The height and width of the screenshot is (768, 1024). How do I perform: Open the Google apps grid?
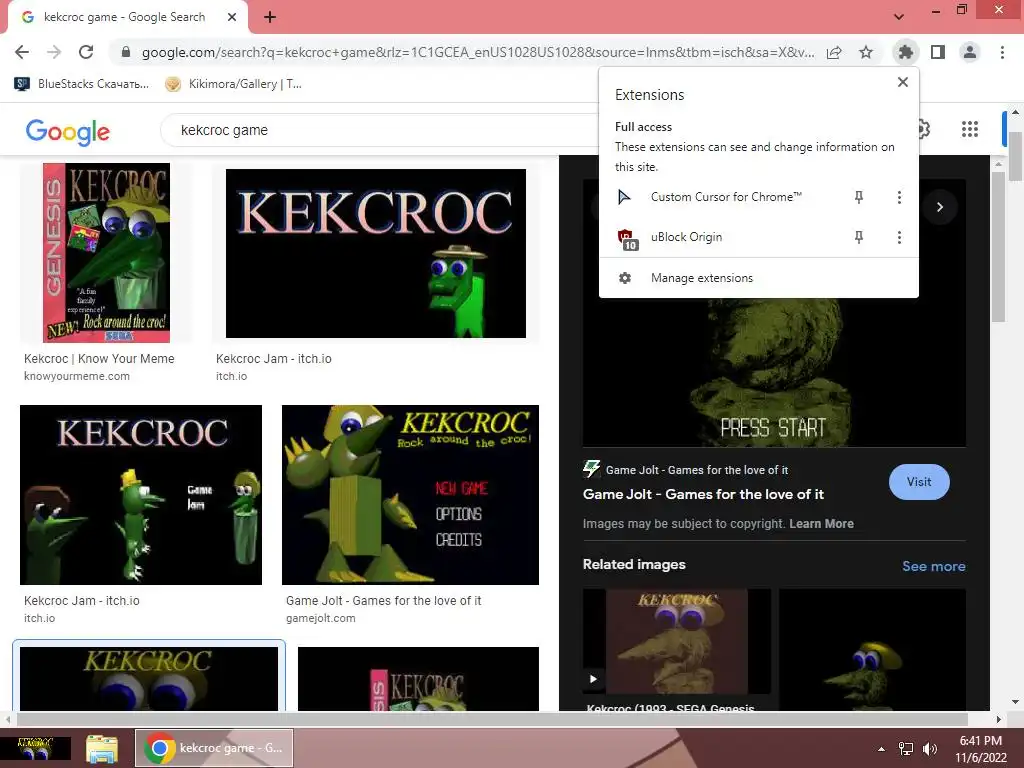click(970, 129)
